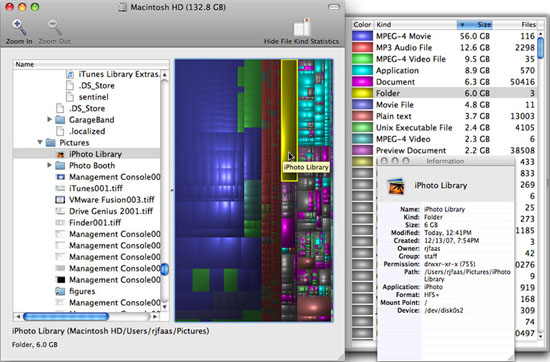Click the horizontal scroll right arrow
The image size is (550, 362).
[155, 316]
